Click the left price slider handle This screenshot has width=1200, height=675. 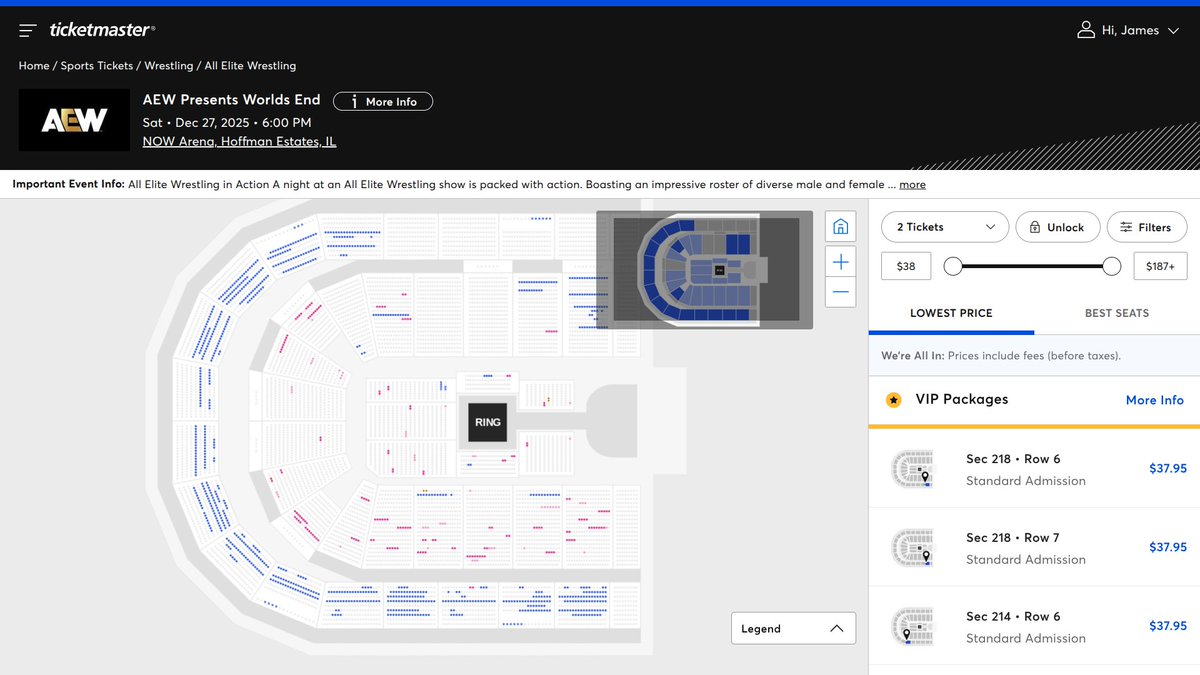click(953, 266)
